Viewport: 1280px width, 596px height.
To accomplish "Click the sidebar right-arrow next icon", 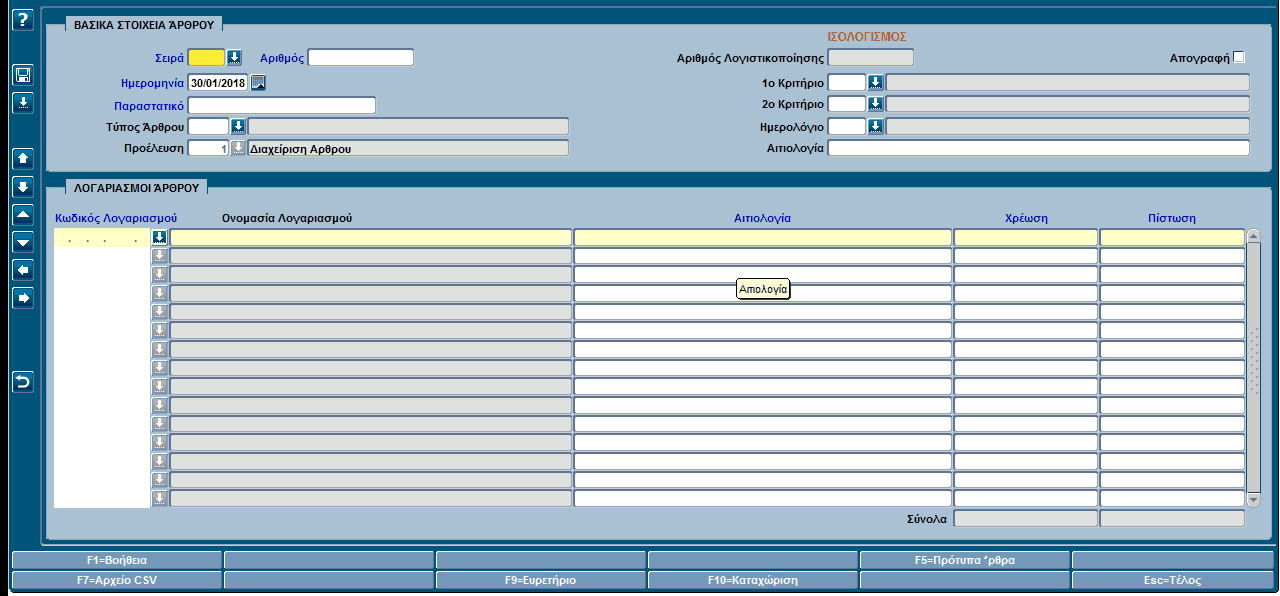I will [23, 297].
